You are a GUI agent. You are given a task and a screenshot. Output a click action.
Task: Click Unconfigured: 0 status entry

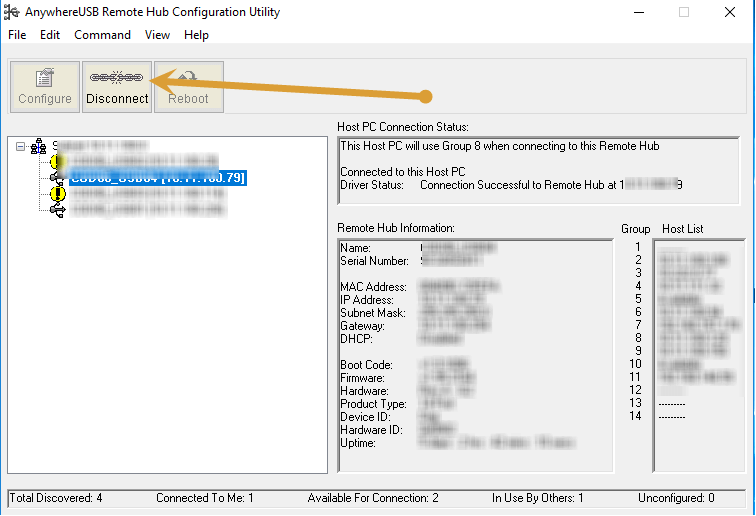(676, 498)
